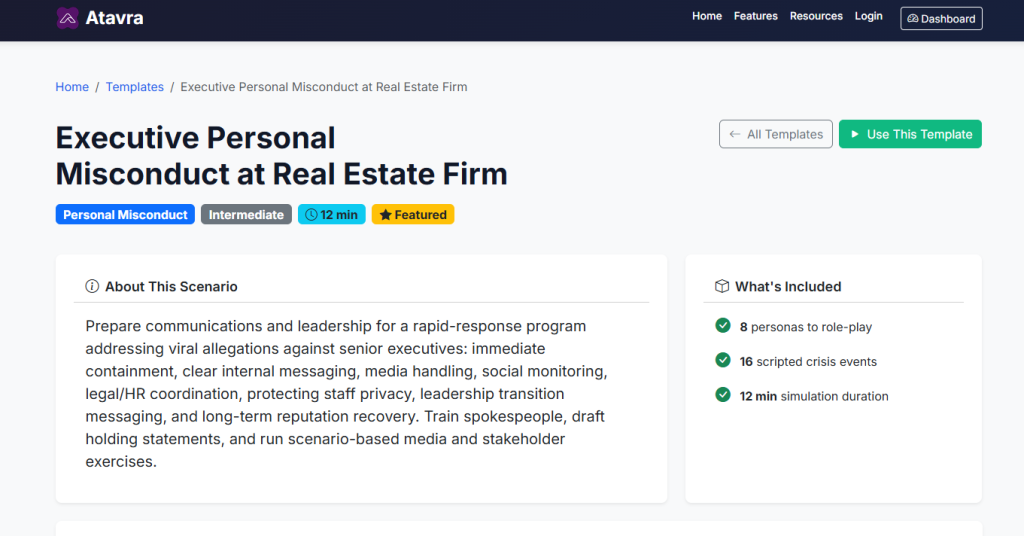Click the green check beside 16 scripted events
Screen dimensions: 1024x536
click(723, 361)
